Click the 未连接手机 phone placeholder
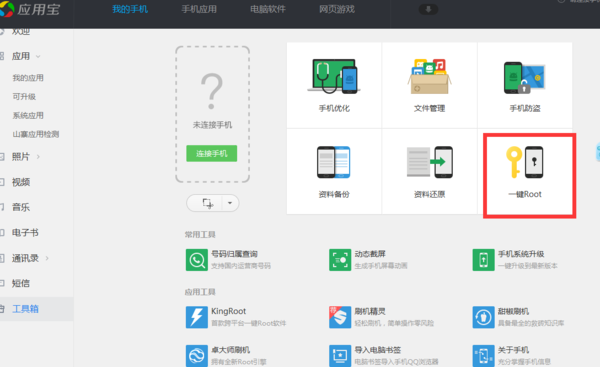600x367 pixels. [212, 114]
